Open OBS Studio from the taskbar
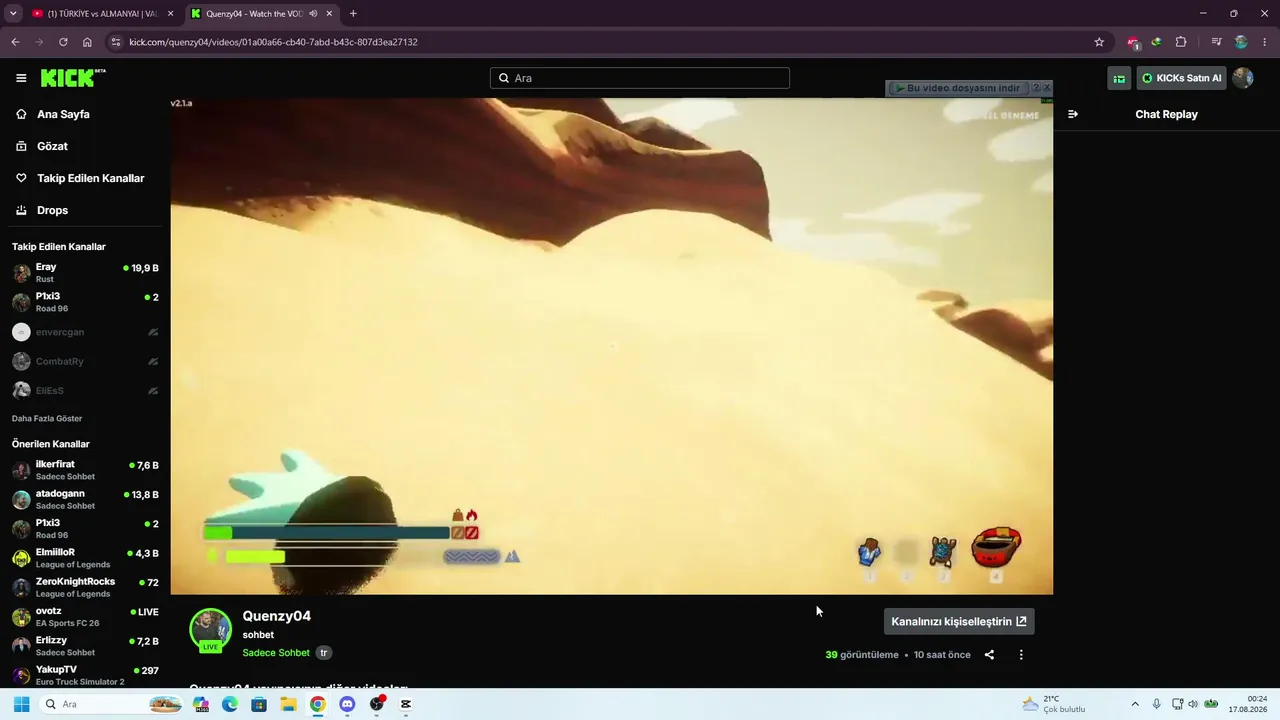 376,704
